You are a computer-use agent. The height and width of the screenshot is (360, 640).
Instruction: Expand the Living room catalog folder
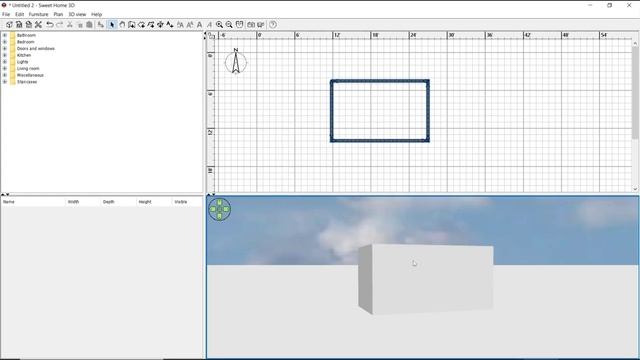point(4,69)
